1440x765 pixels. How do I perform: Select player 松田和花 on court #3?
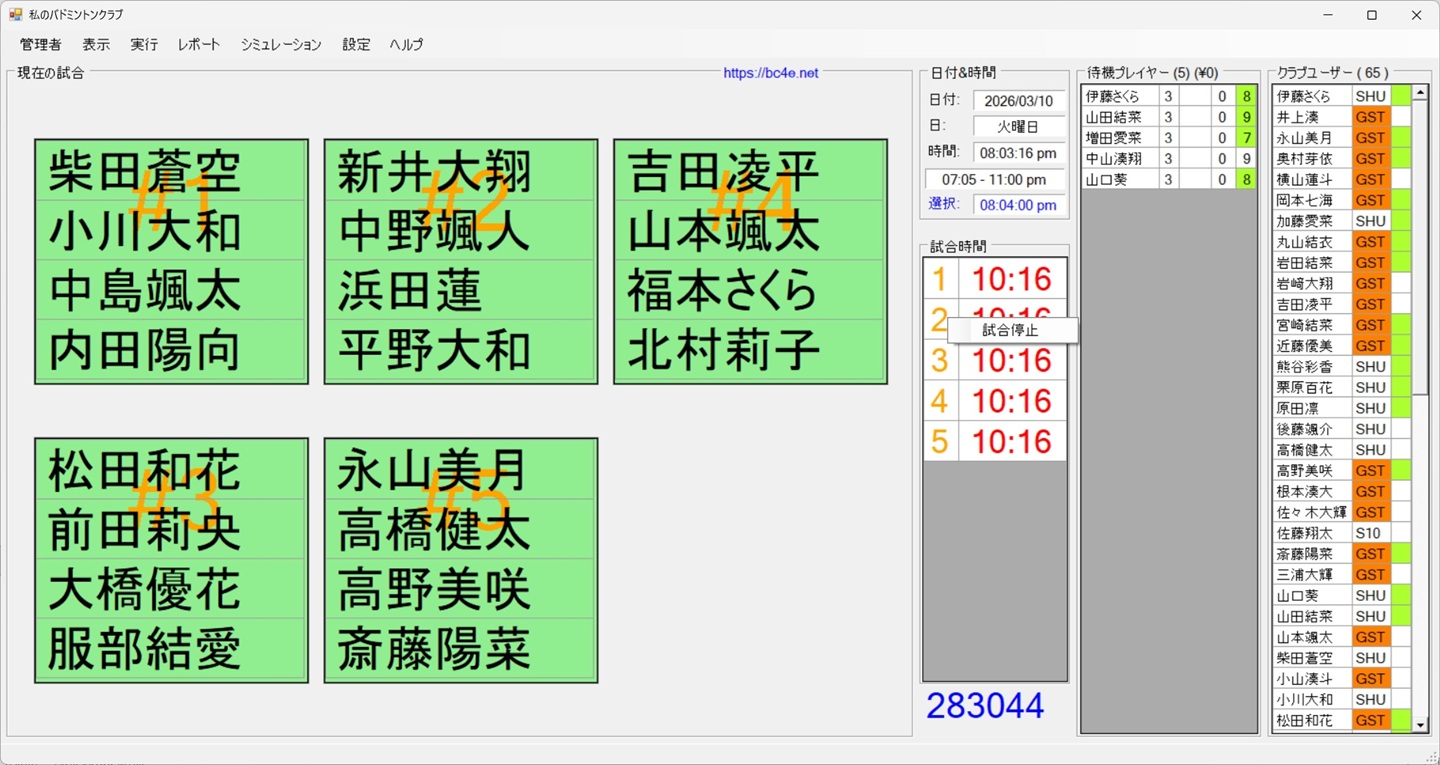[171, 470]
